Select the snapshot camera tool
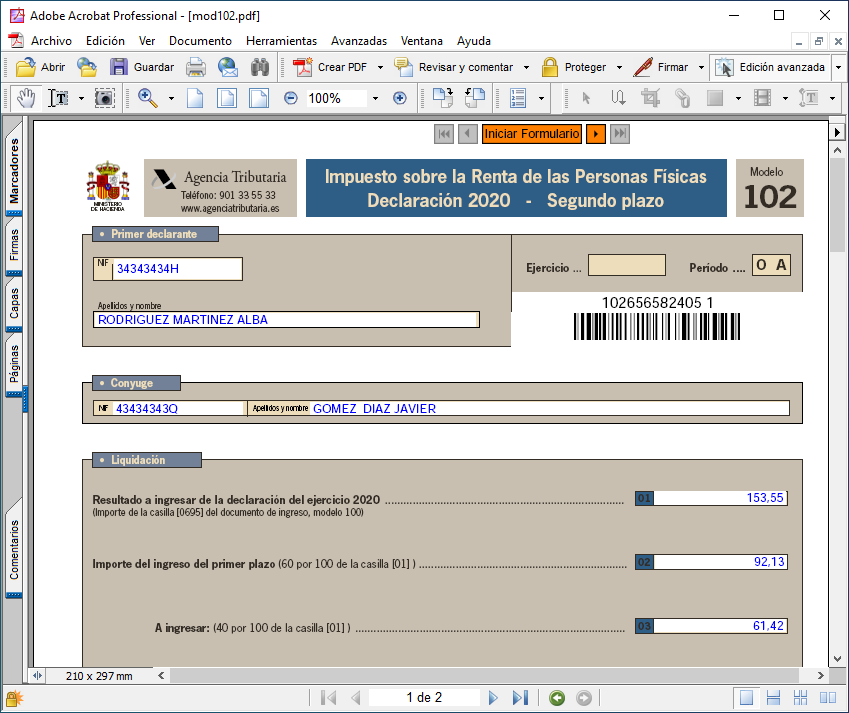 (105, 98)
